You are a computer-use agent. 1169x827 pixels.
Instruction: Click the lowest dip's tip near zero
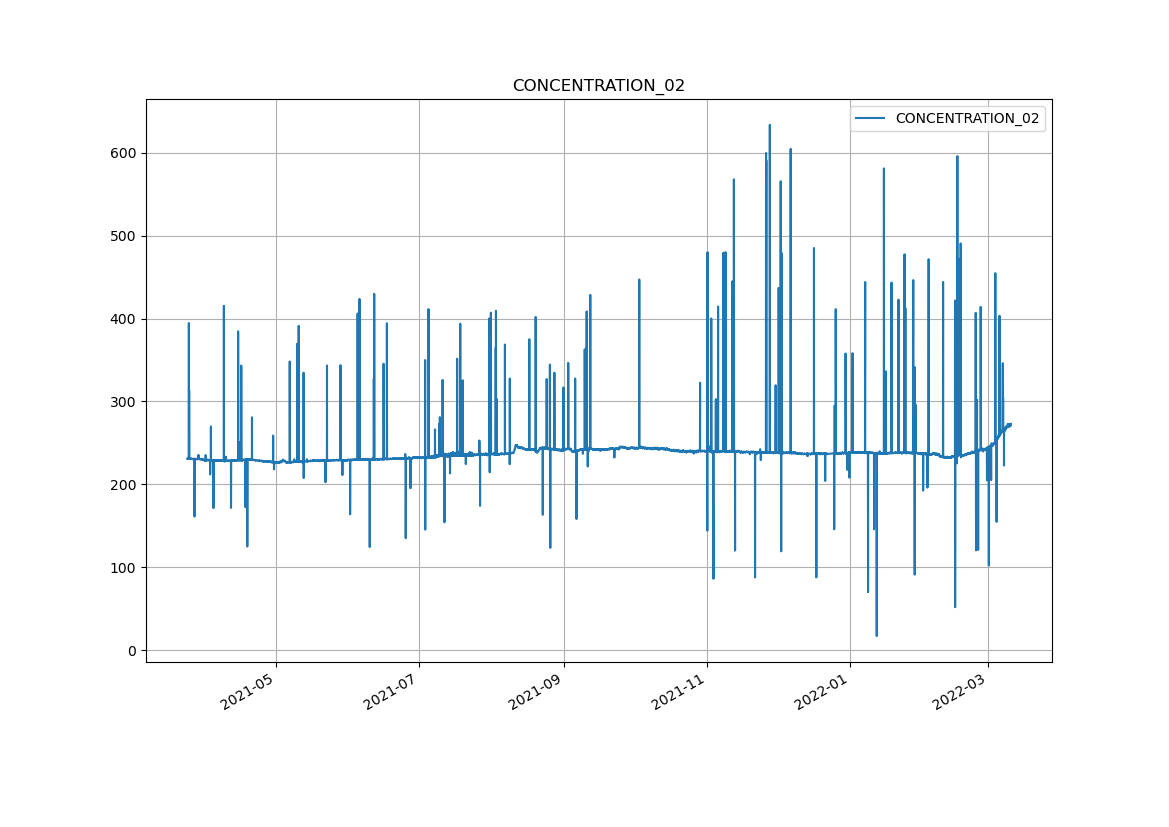click(877, 636)
